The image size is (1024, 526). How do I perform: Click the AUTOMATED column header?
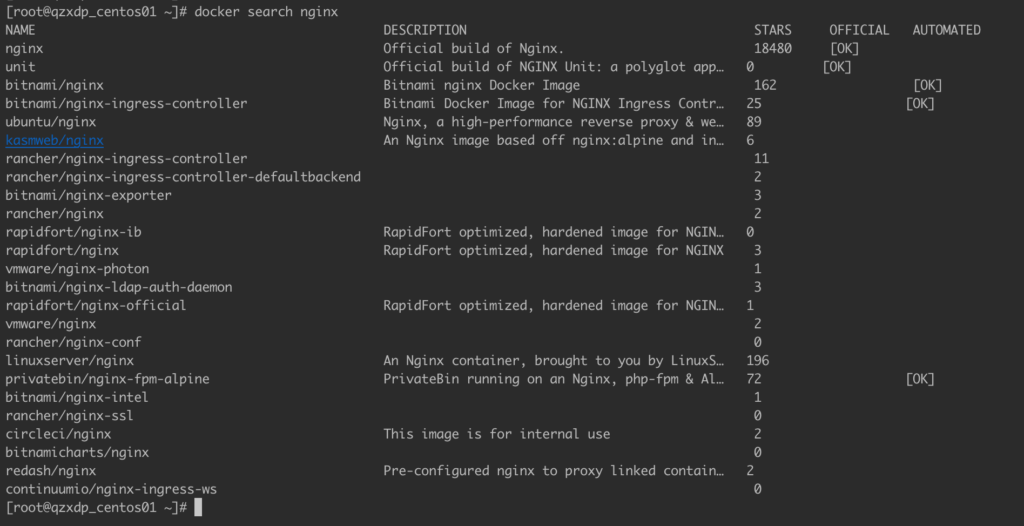946,30
